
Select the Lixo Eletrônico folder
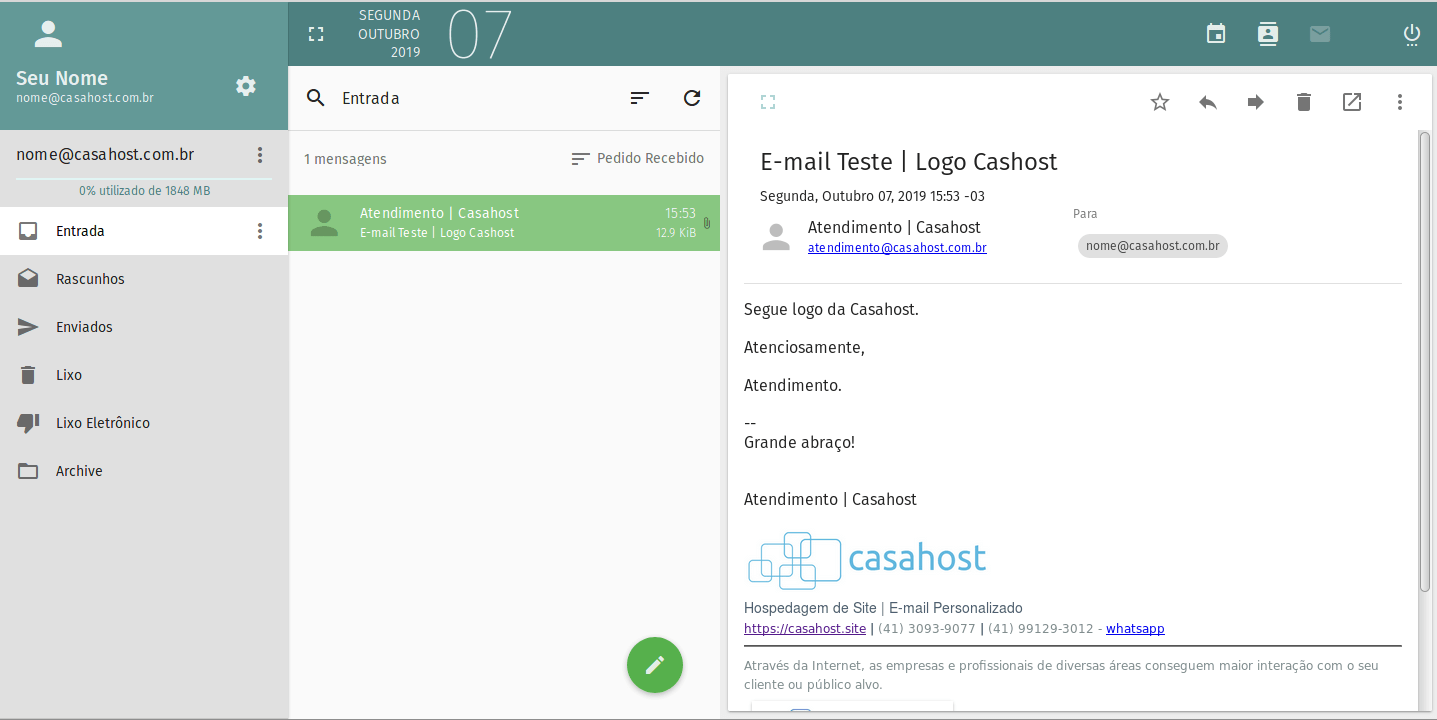[144, 423]
